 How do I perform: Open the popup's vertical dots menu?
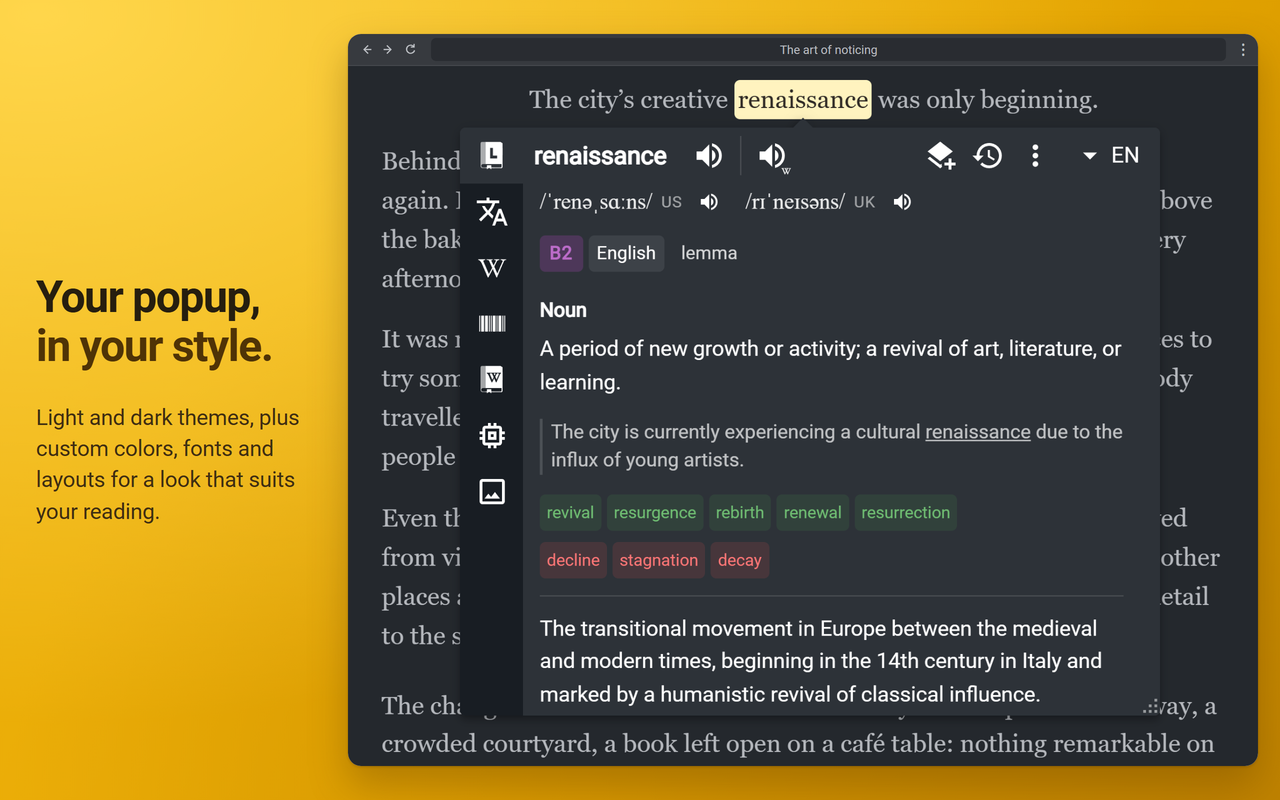pyautogui.click(x=1035, y=156)
